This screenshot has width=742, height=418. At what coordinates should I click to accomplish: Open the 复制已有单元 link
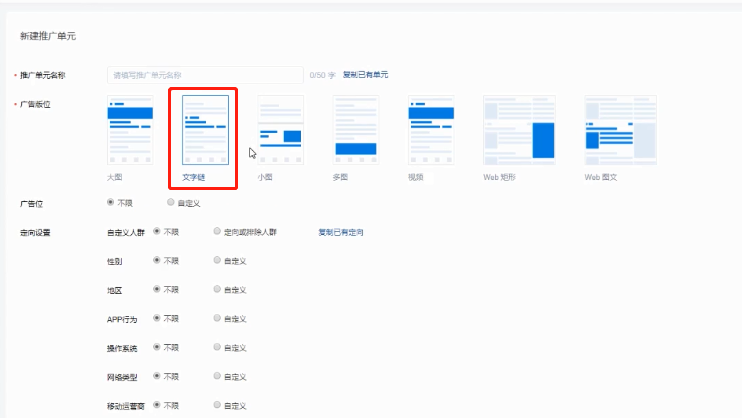click(x=365, y=75)
